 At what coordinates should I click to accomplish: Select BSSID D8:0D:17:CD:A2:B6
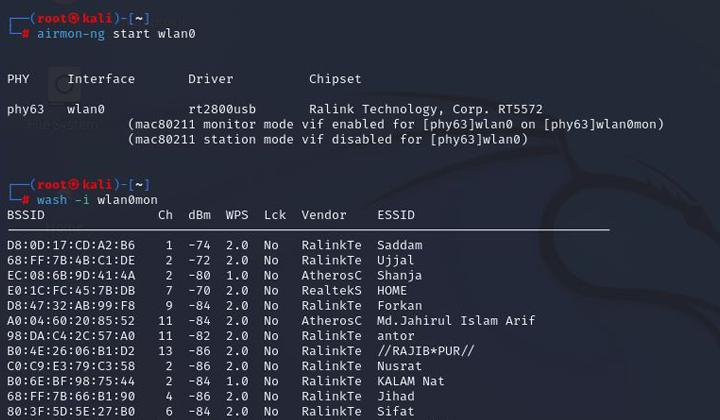pos(71,245)
